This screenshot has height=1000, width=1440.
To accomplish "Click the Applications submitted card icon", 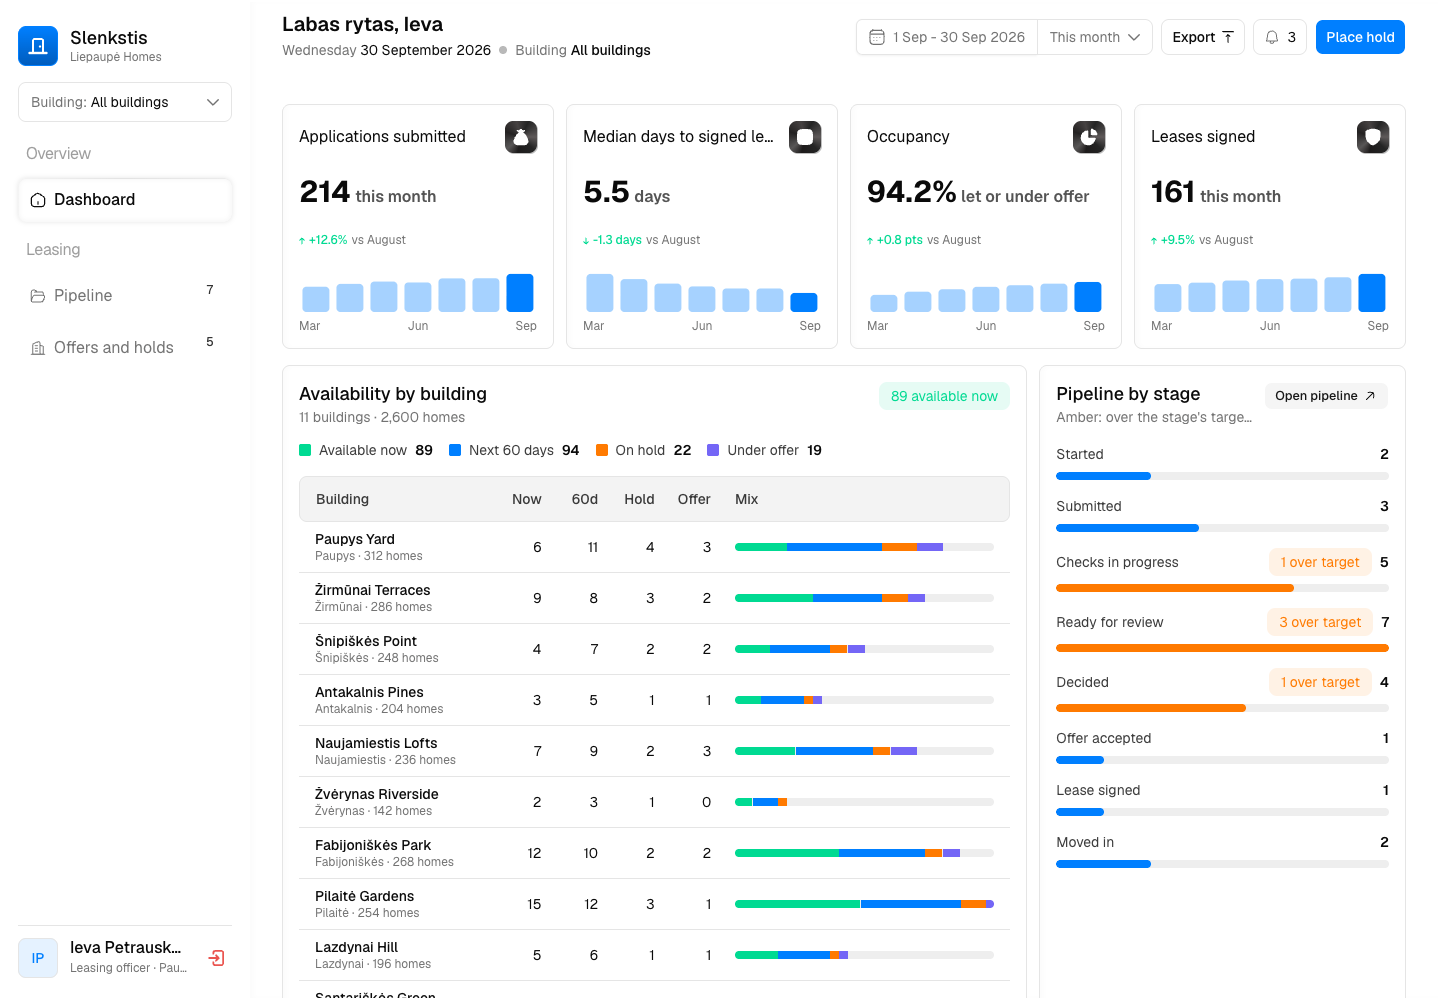I will (521, 137).
